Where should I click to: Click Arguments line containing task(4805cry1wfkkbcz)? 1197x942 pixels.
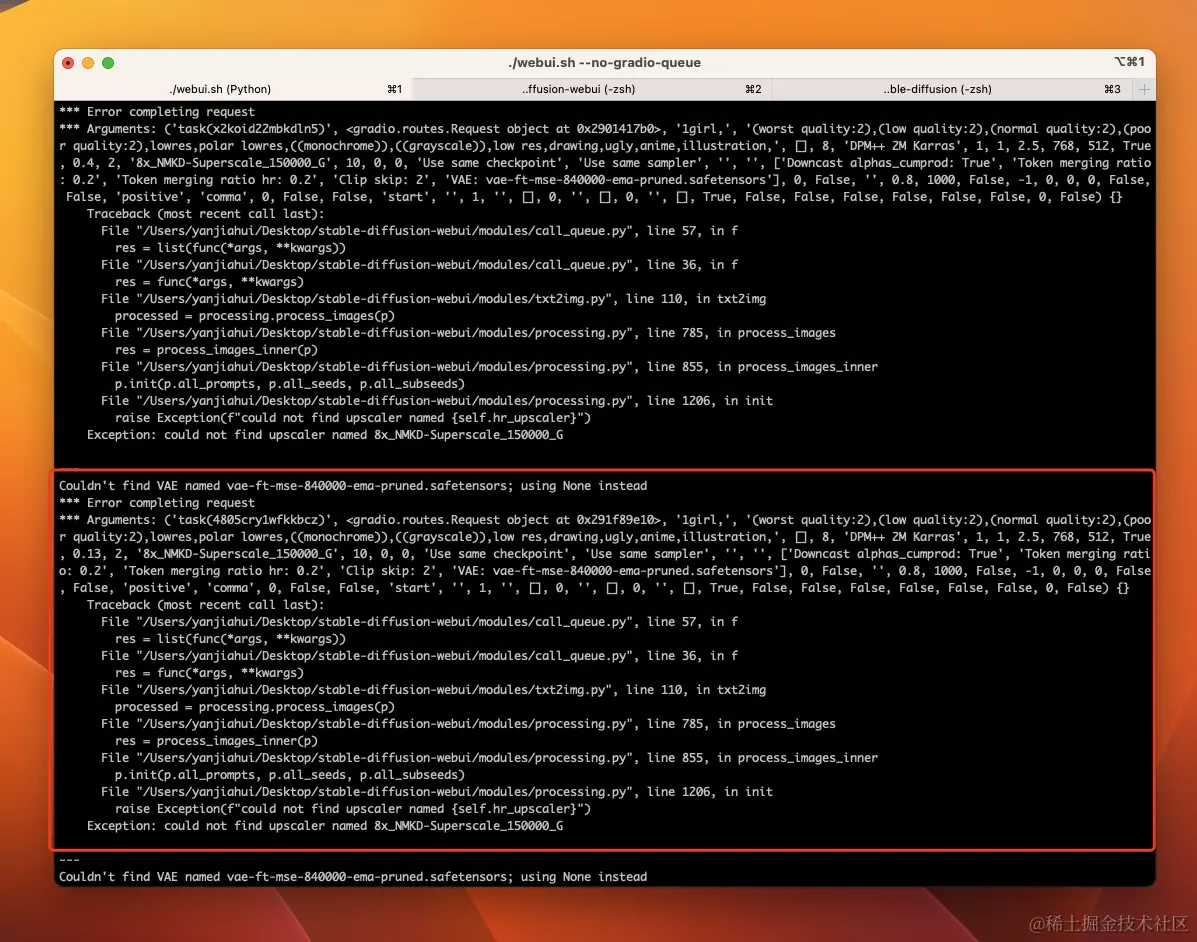coord(605,520)
